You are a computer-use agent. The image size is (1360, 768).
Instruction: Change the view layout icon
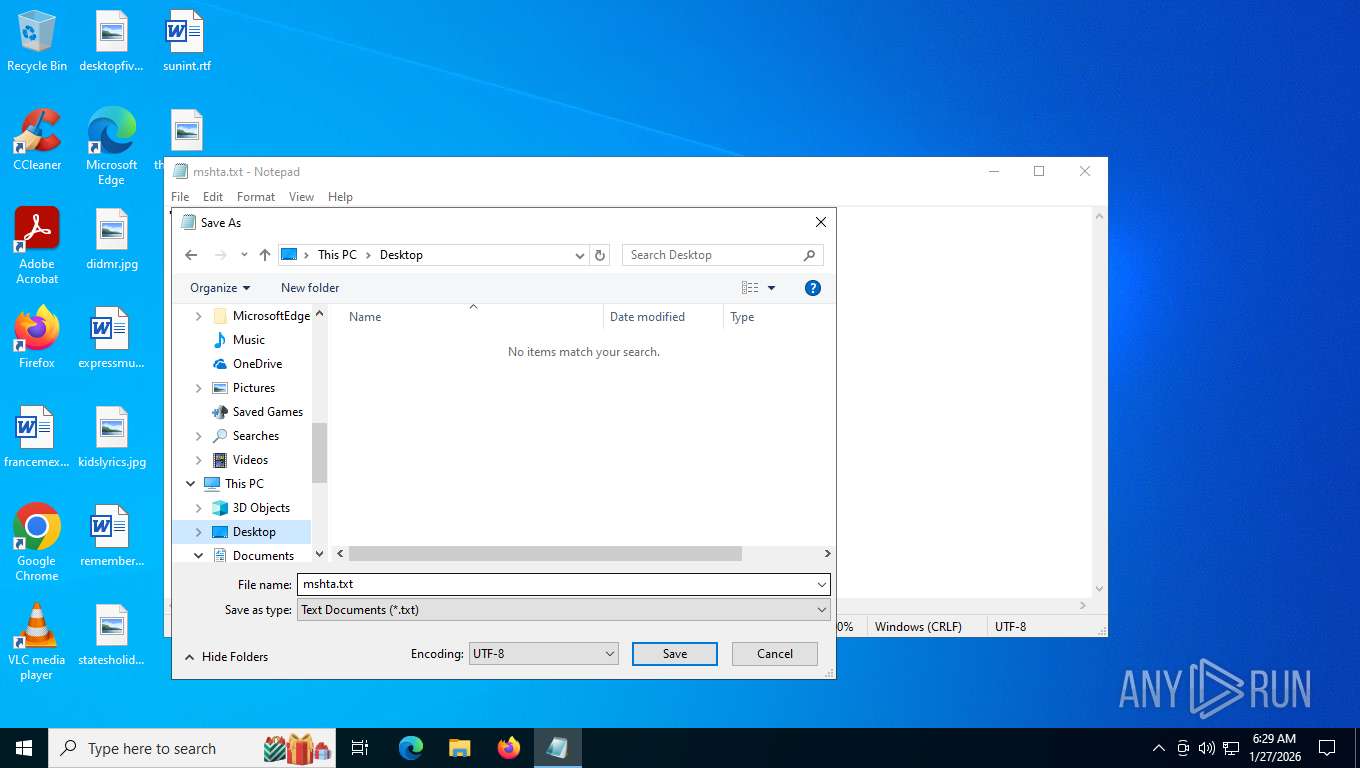(x=750, y=288)
